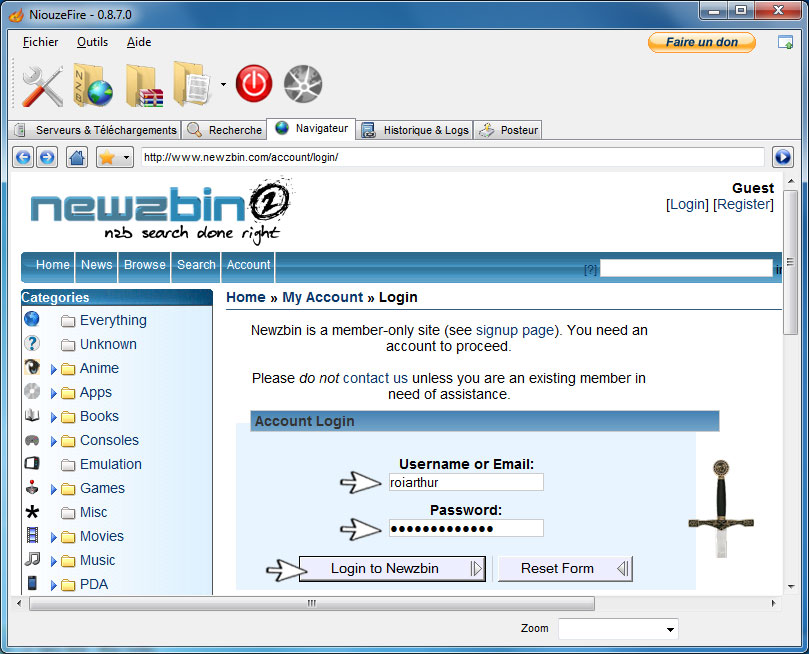Click the Reset Form button
Screen dimensions: 809x654
565,568
